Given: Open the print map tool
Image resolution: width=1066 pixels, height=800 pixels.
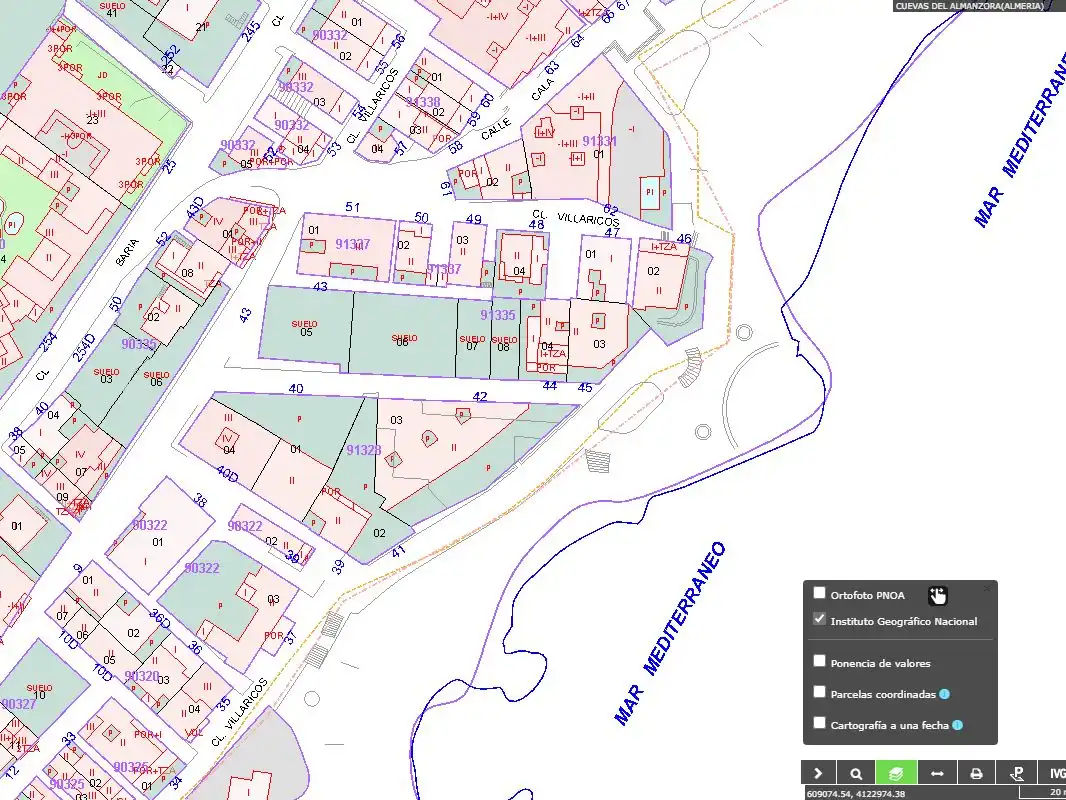Looking at the screenshot, I should (x=976, y=773).
